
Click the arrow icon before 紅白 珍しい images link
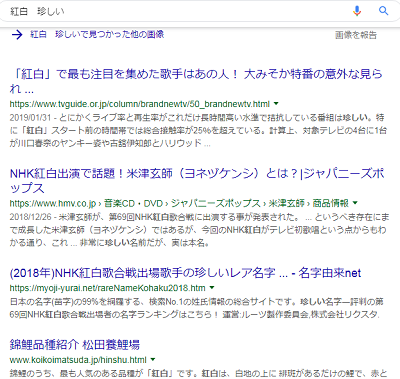pyautogui.click(x=17, y=34)
